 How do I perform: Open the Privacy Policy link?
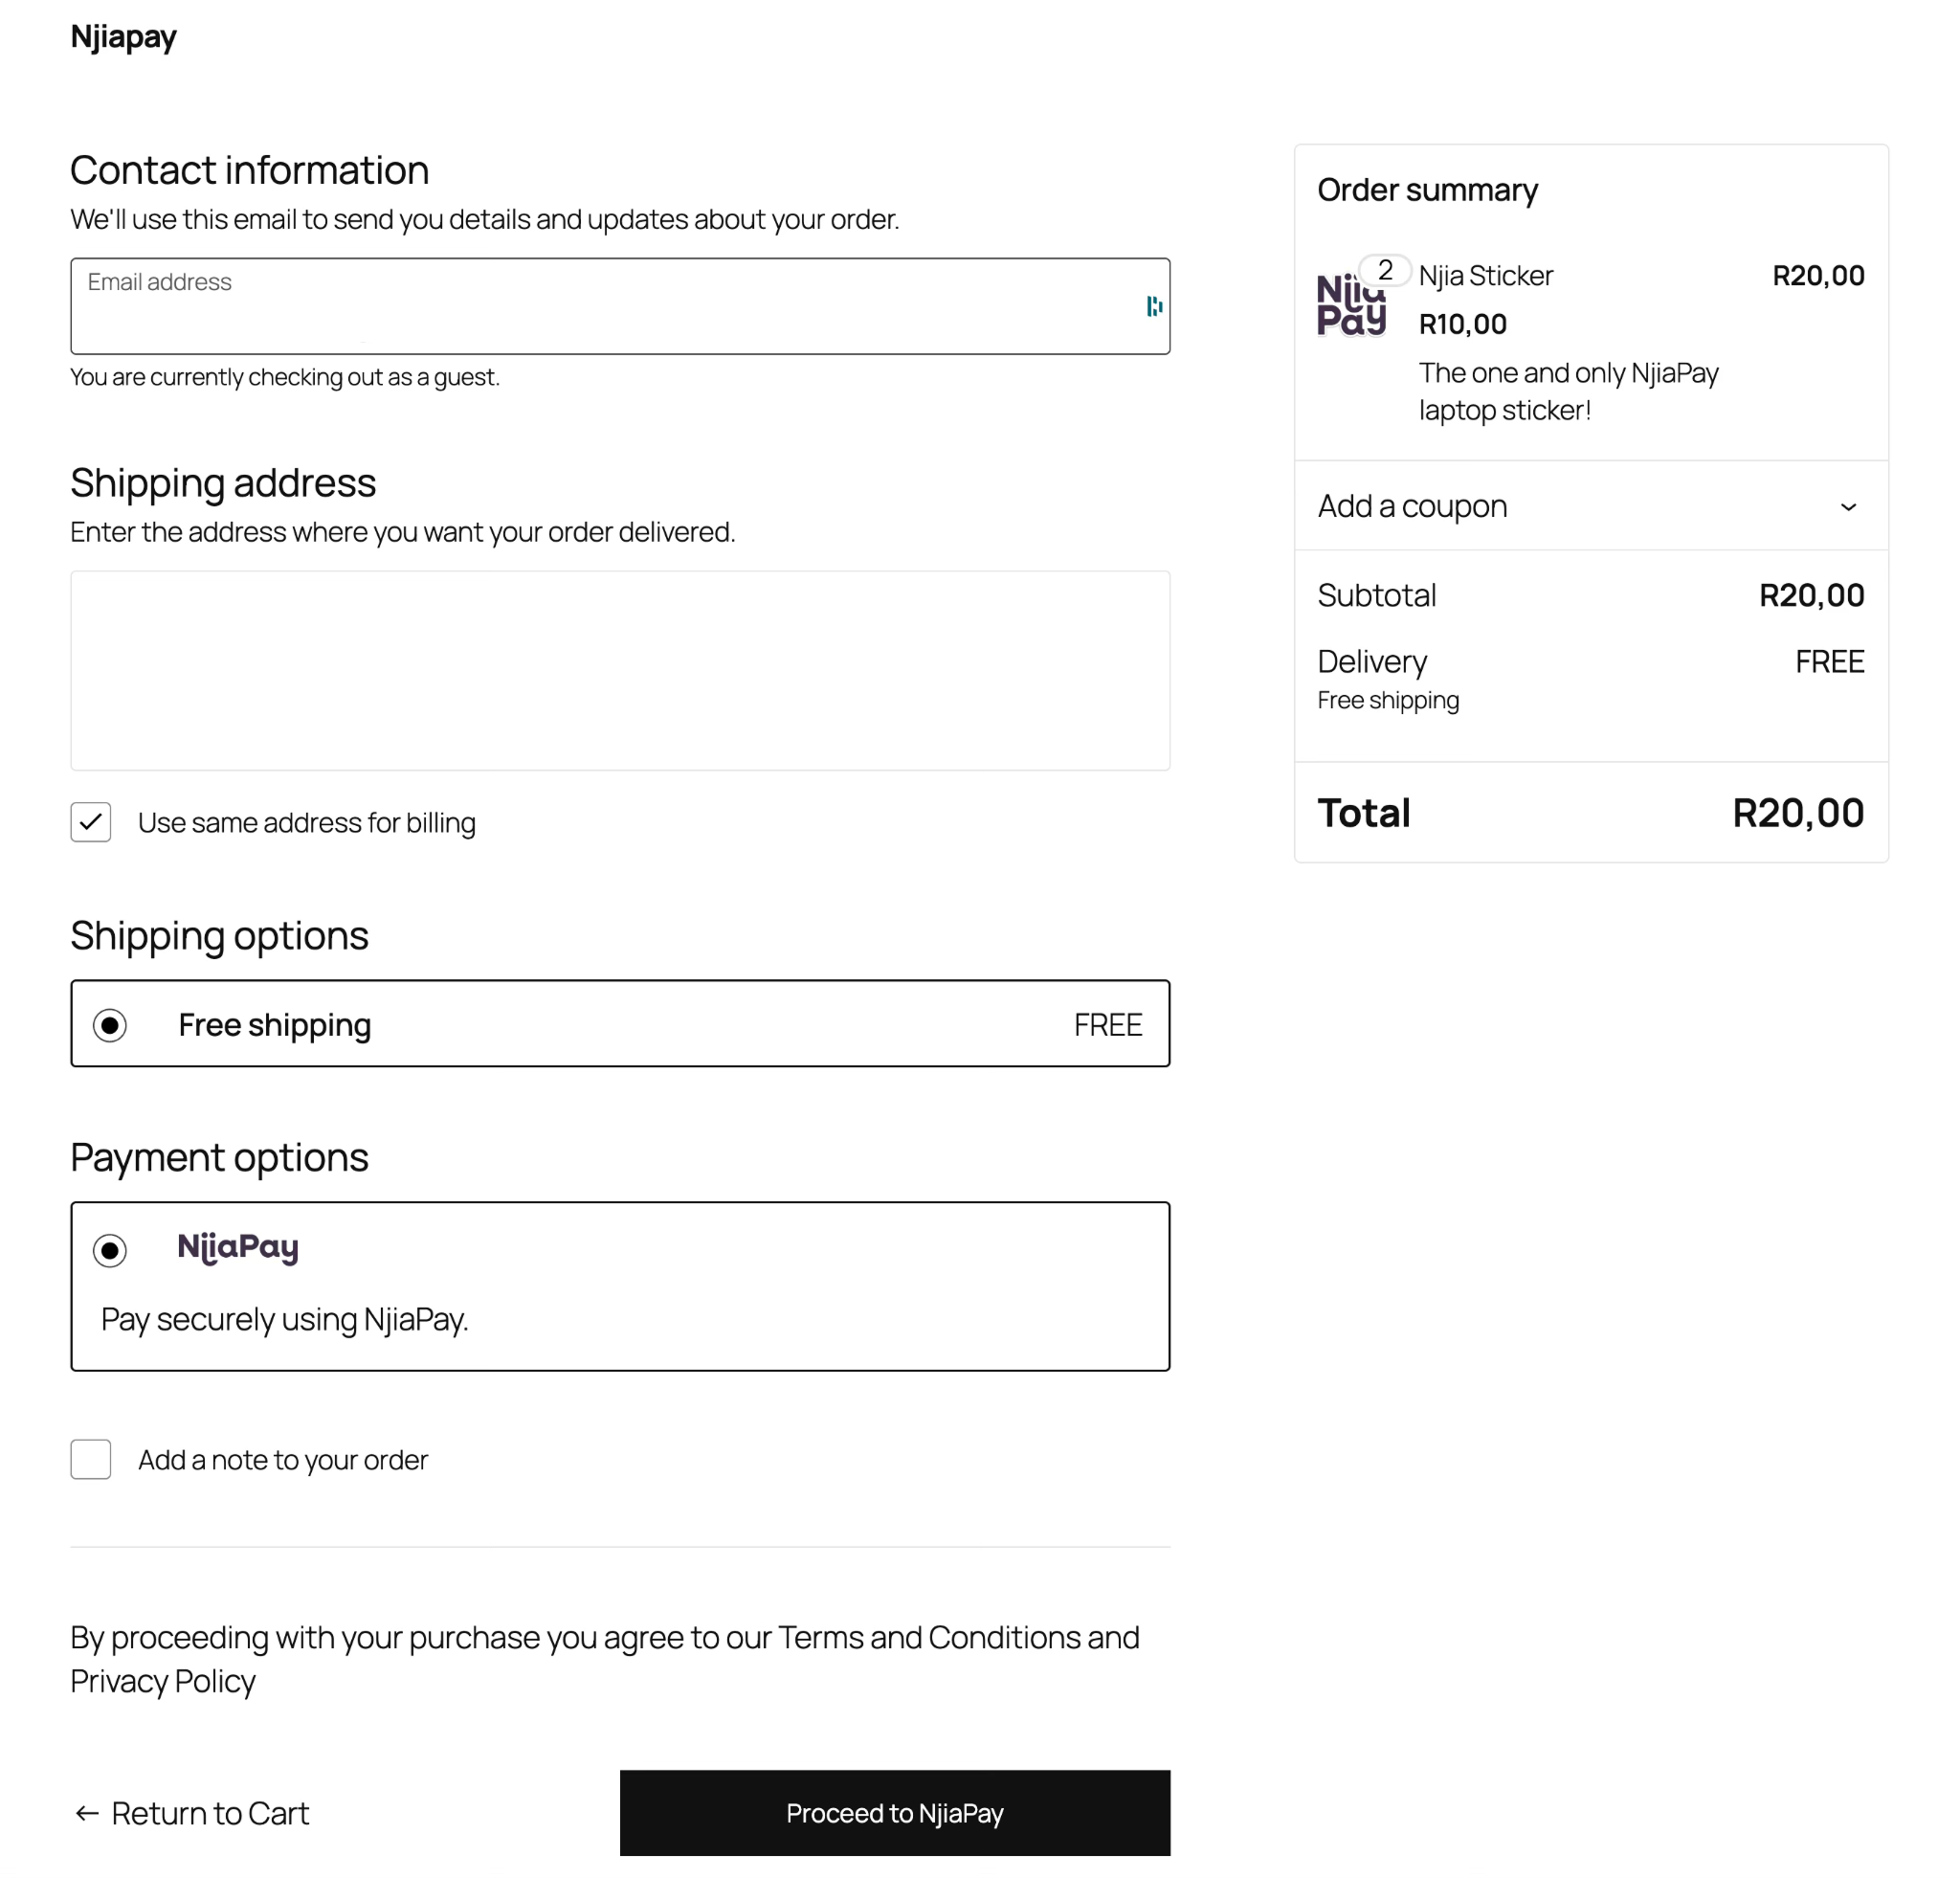tap(163, 1680)
